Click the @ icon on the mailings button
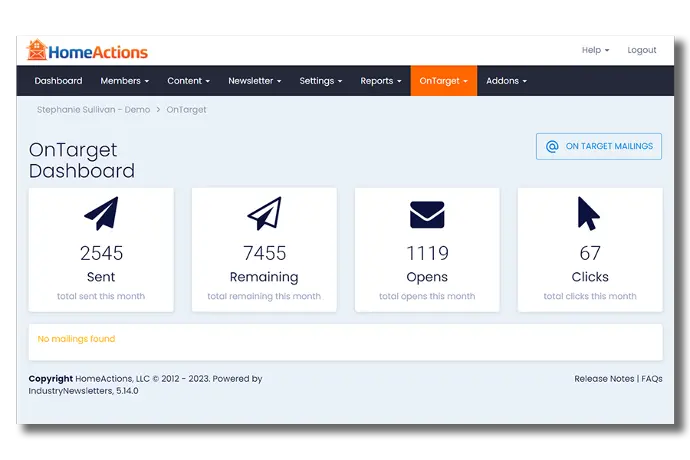 552,146
